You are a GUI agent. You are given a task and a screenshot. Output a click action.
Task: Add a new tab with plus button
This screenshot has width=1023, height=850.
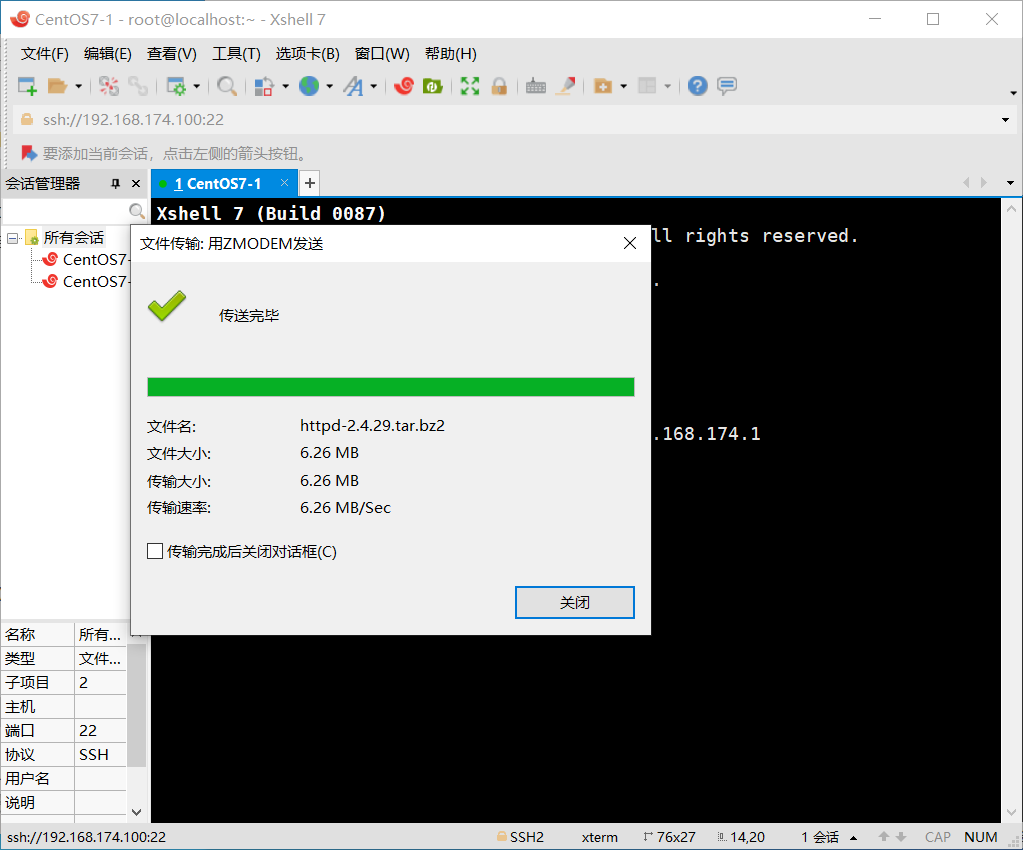click(x=310, y=183)
